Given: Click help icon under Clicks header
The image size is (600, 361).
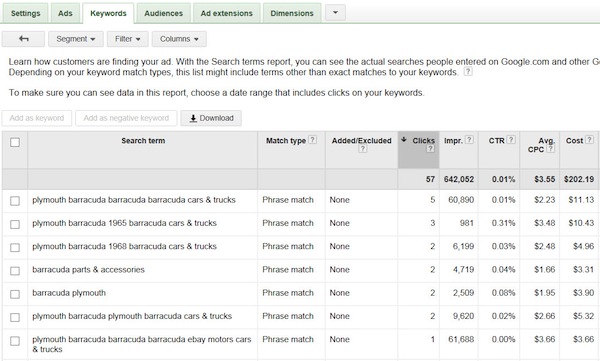Looking at the screenshot, I should 430,149.
